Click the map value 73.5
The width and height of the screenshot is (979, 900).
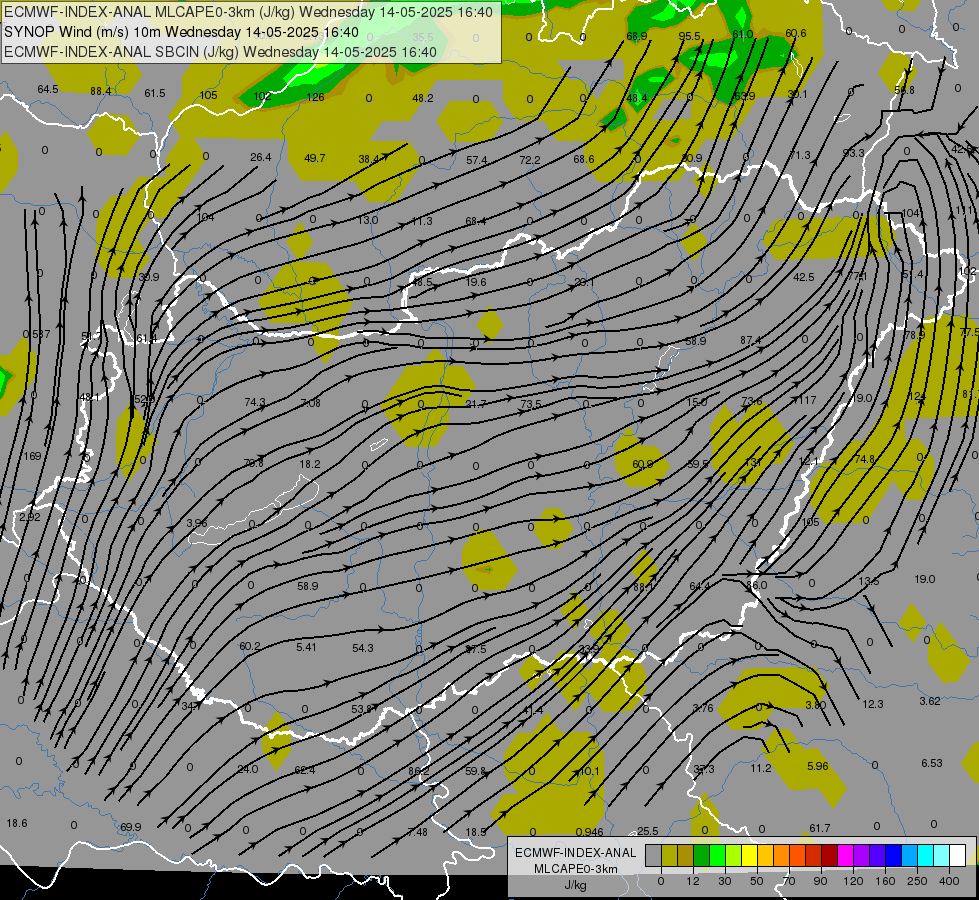pos(531,404)
